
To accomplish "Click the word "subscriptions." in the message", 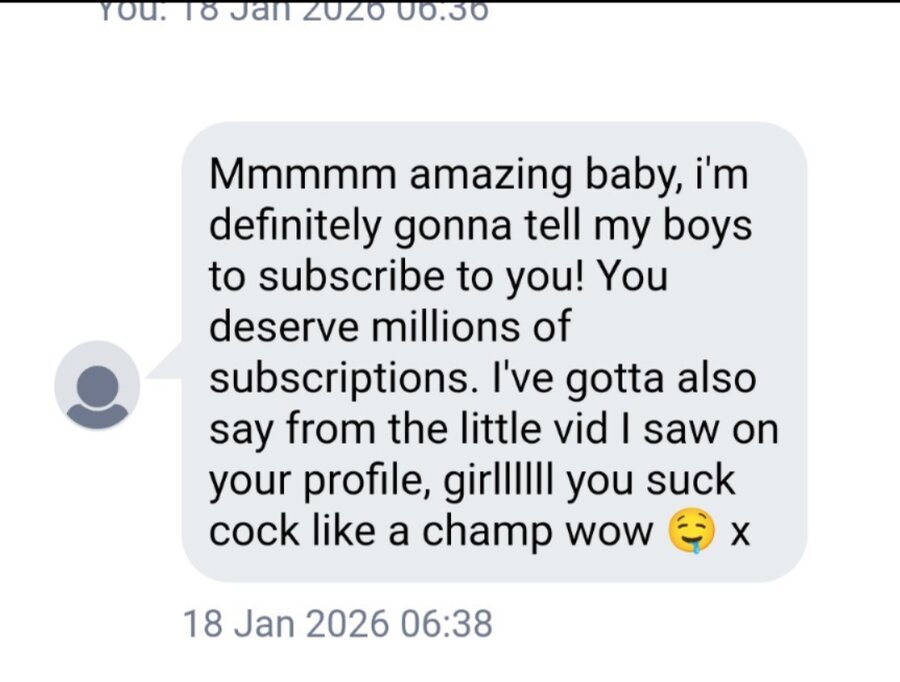I will pos(339,380).
